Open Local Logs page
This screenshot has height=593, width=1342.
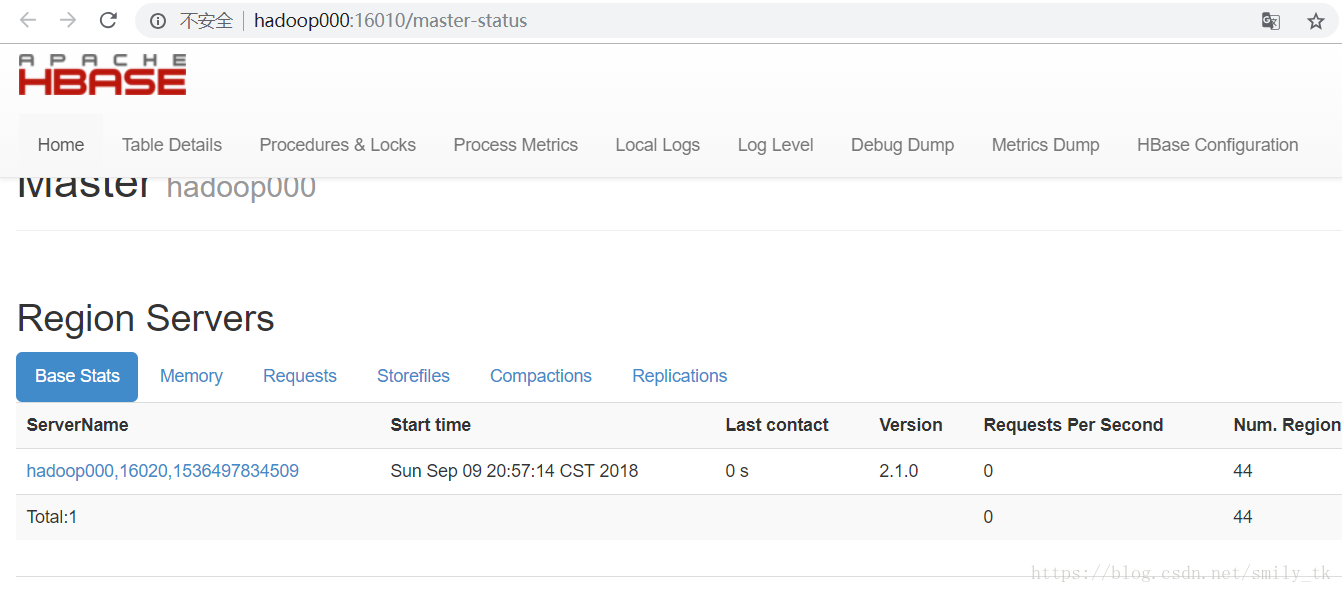click(x=658, y=145)
